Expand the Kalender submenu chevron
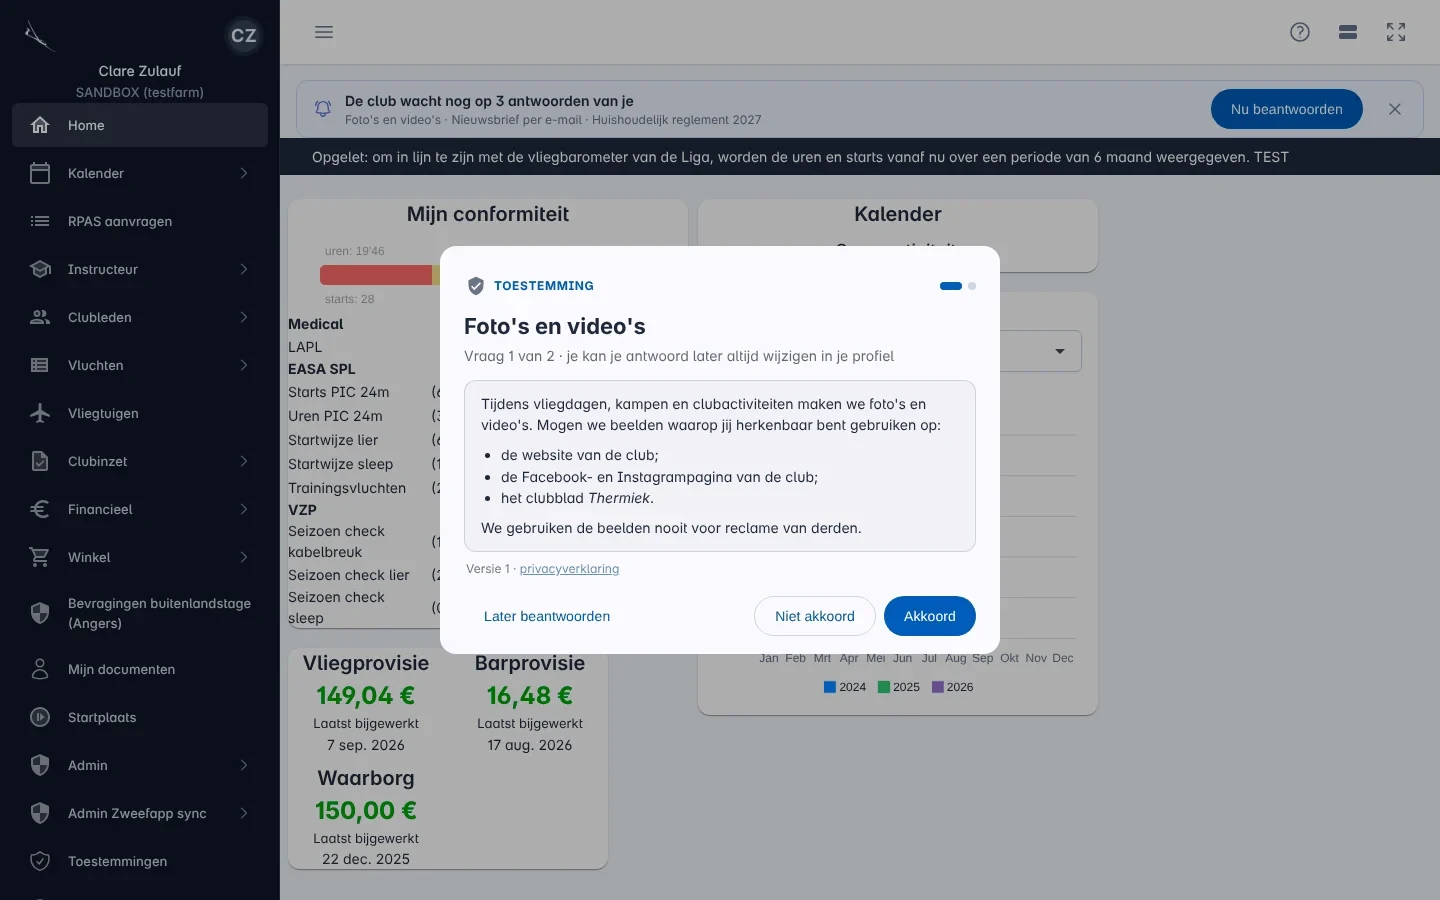The height and width of the screenshot is (900, 1440). coord(244,173)
